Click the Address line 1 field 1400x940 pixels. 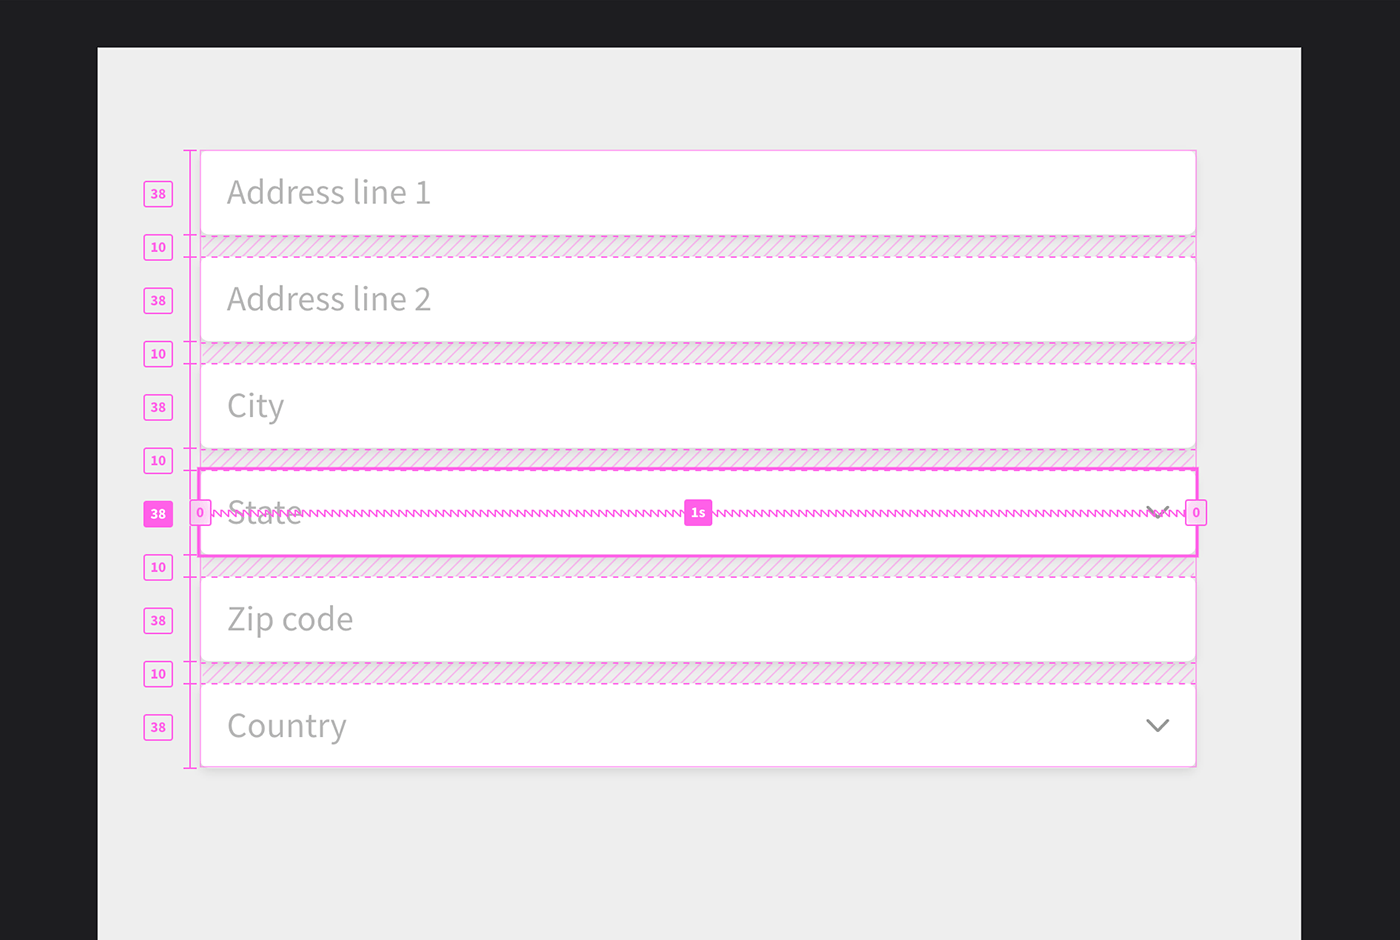[698, 193]
